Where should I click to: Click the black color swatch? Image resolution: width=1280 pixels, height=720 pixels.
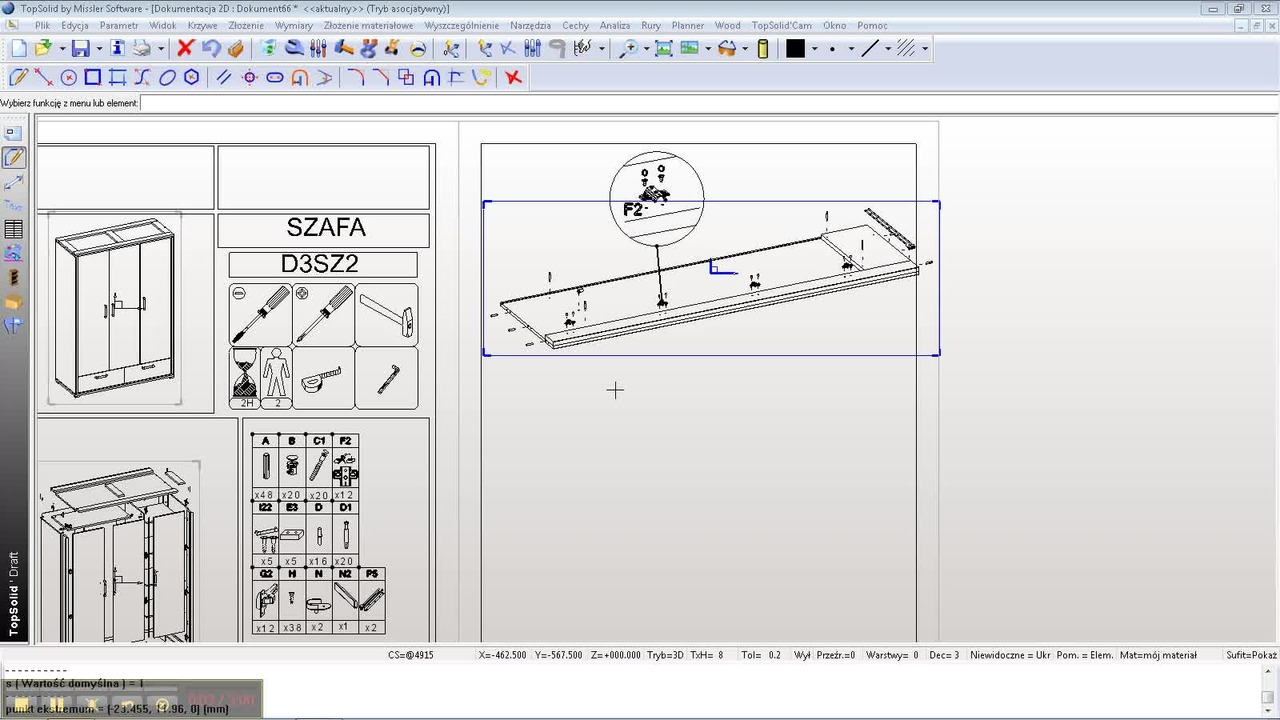795,48
